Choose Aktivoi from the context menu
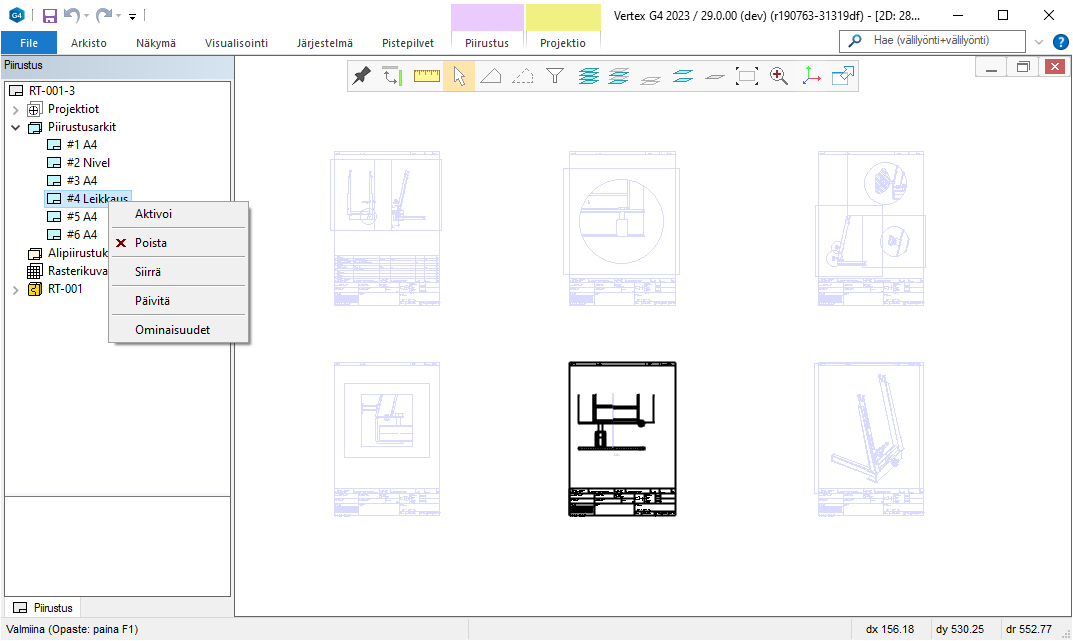Viewport: 1073px width, 641px height. (153, 214)
